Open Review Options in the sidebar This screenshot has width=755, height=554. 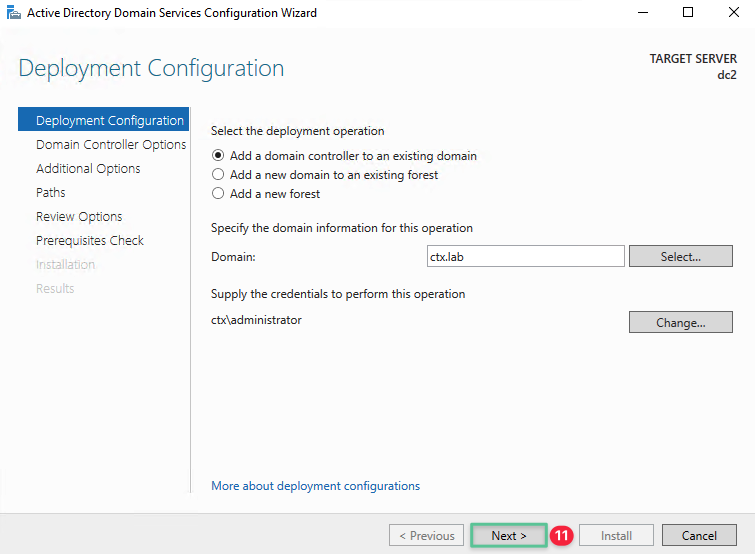[x=79, y=217]
